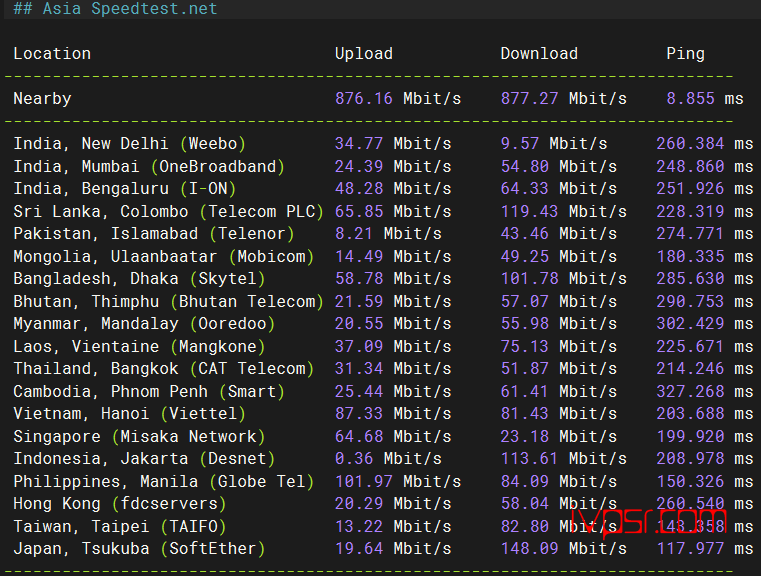Screen dimensions: 761x576
Task: Click 'Philippines, Manila (Globe Tel)' row label
Action: [x=164, y=482]
